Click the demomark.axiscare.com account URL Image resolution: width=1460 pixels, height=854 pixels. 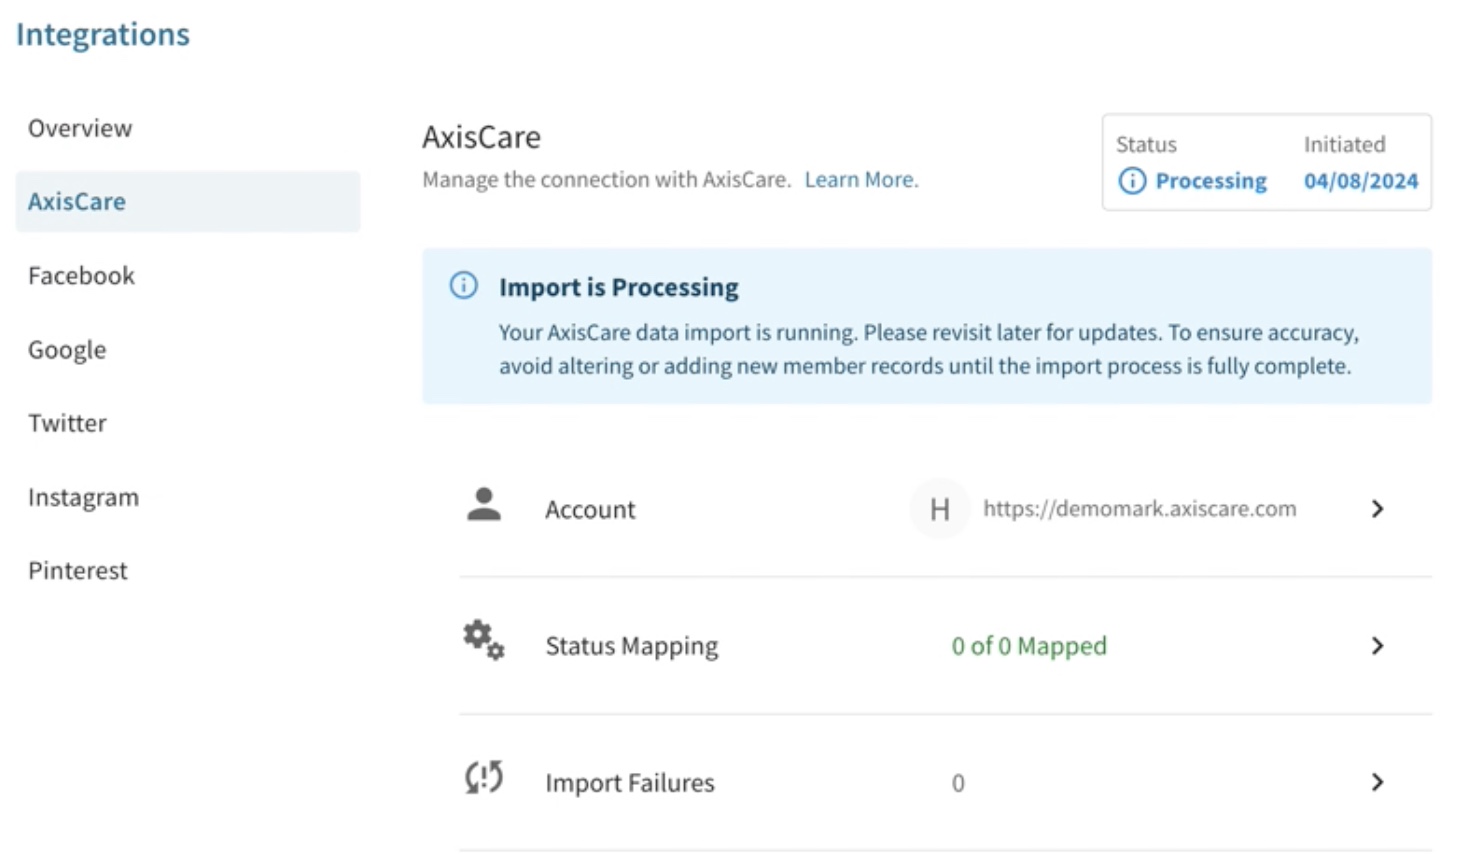tap(1139, 508)
